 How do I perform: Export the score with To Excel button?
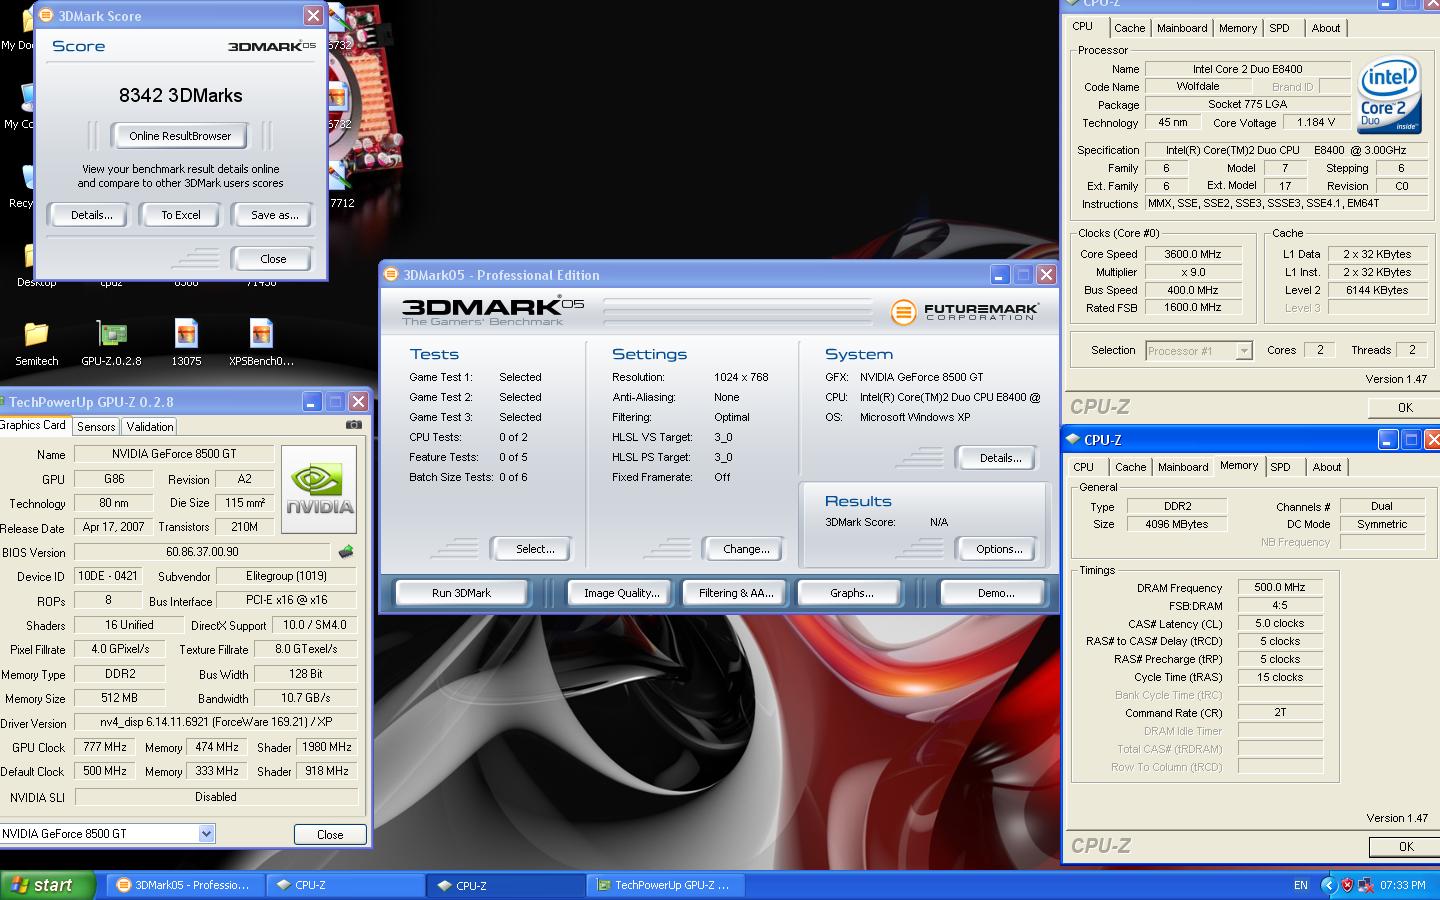point(181,215)
